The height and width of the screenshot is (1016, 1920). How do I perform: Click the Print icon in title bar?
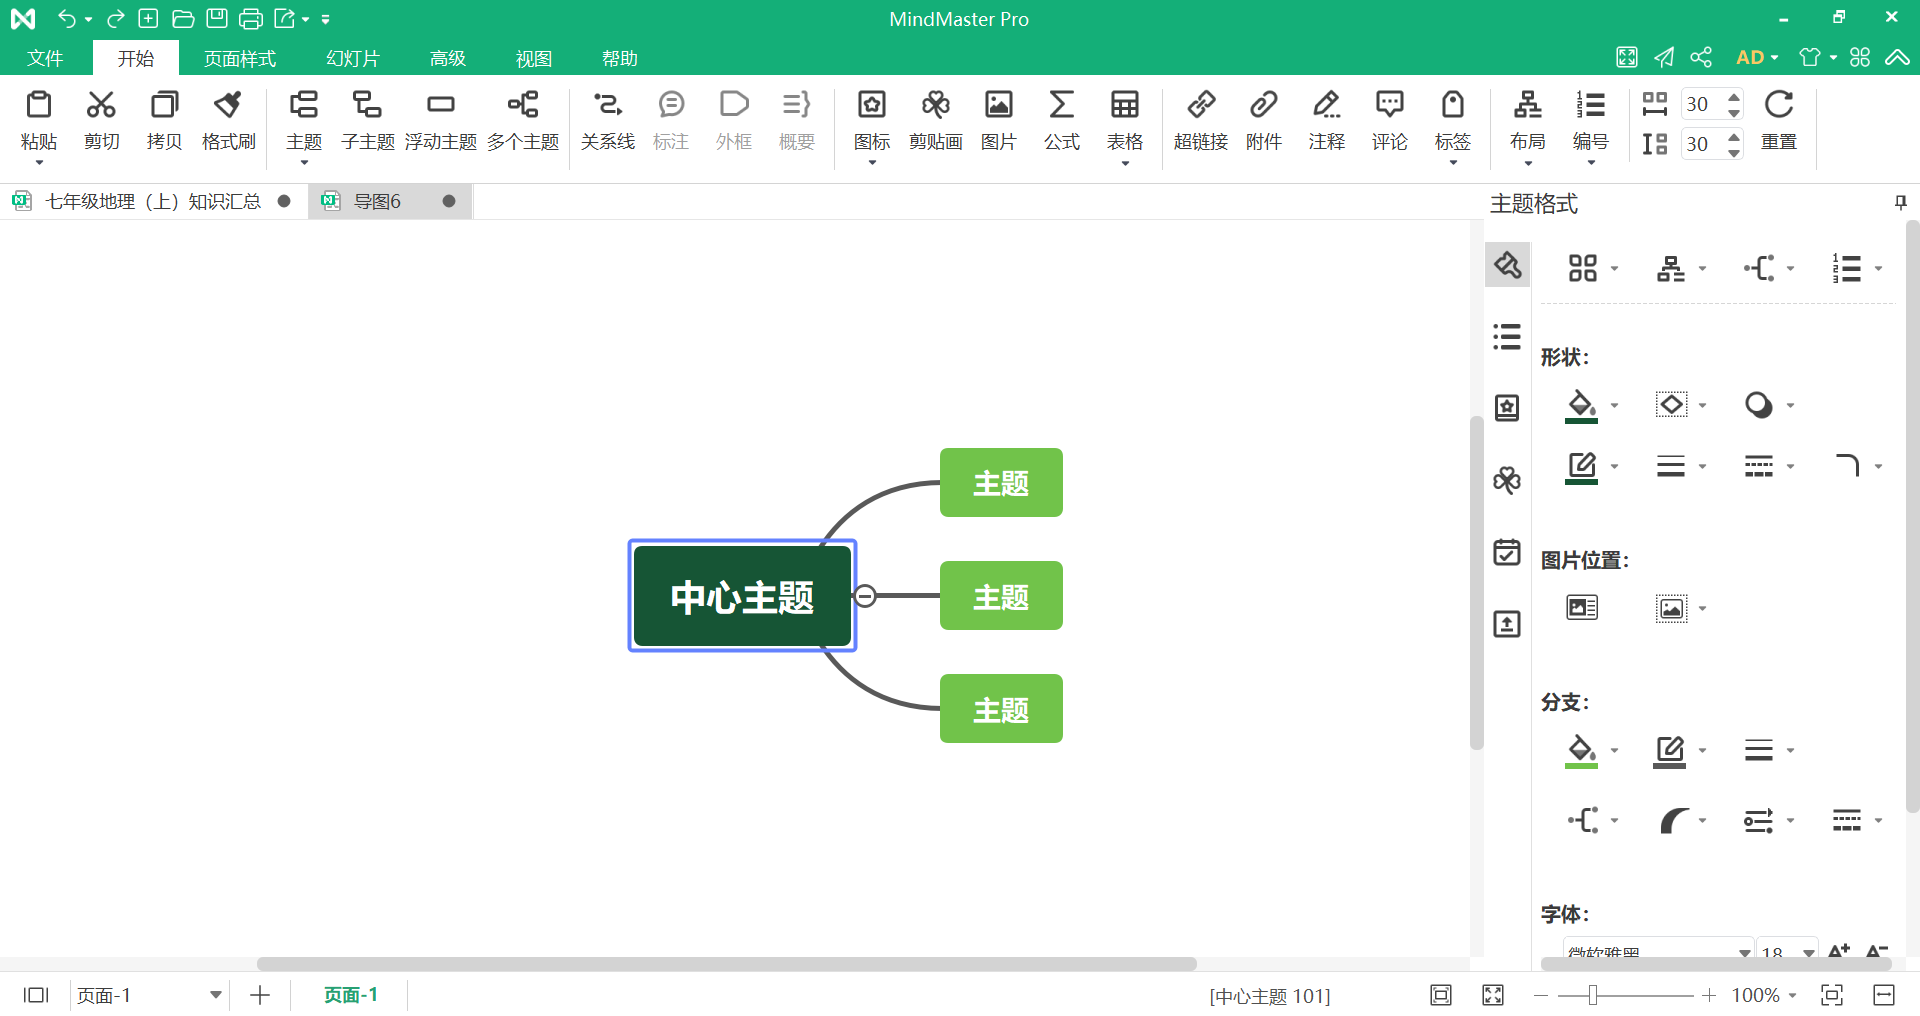pos(251,18)
